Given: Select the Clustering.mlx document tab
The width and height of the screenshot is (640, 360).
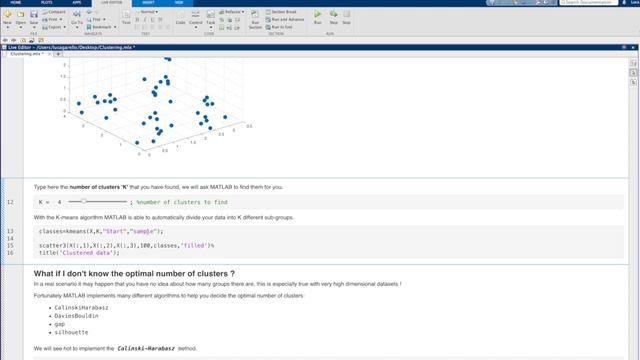Looking at the screenshot, I should [27, 54].
